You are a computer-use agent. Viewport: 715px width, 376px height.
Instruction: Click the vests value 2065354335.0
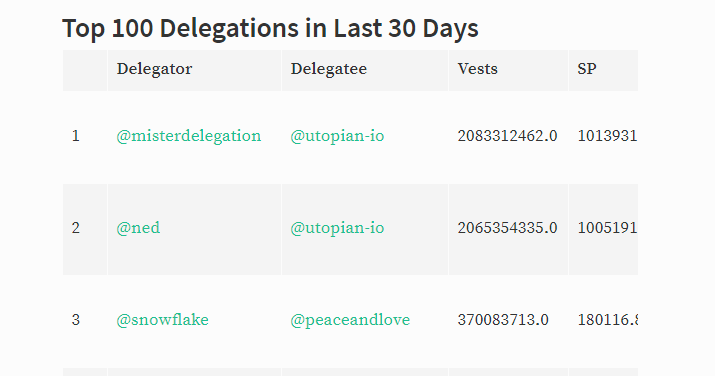508,228
